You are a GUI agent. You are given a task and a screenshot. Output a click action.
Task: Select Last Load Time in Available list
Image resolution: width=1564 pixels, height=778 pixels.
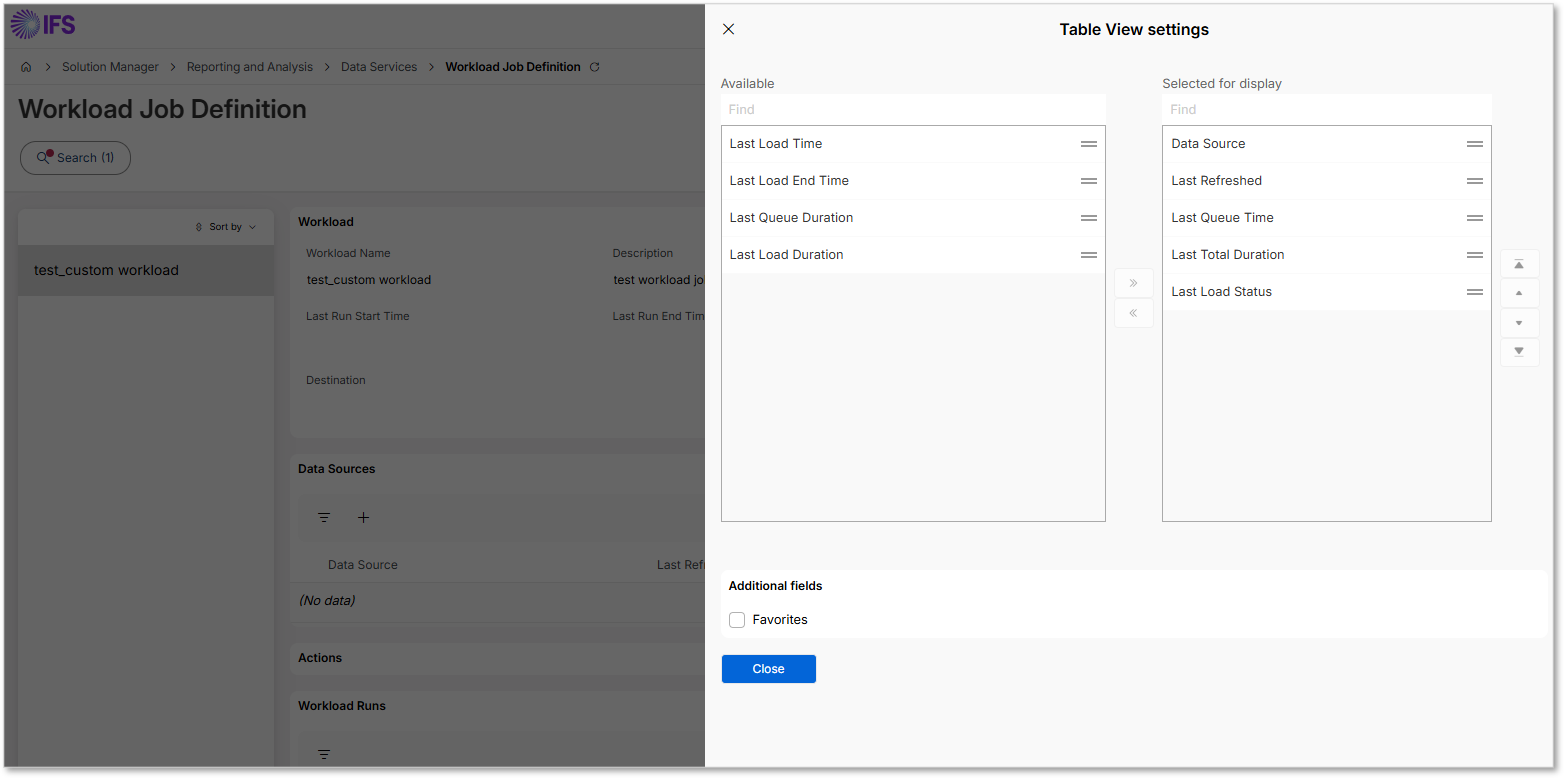click(913, 144)
